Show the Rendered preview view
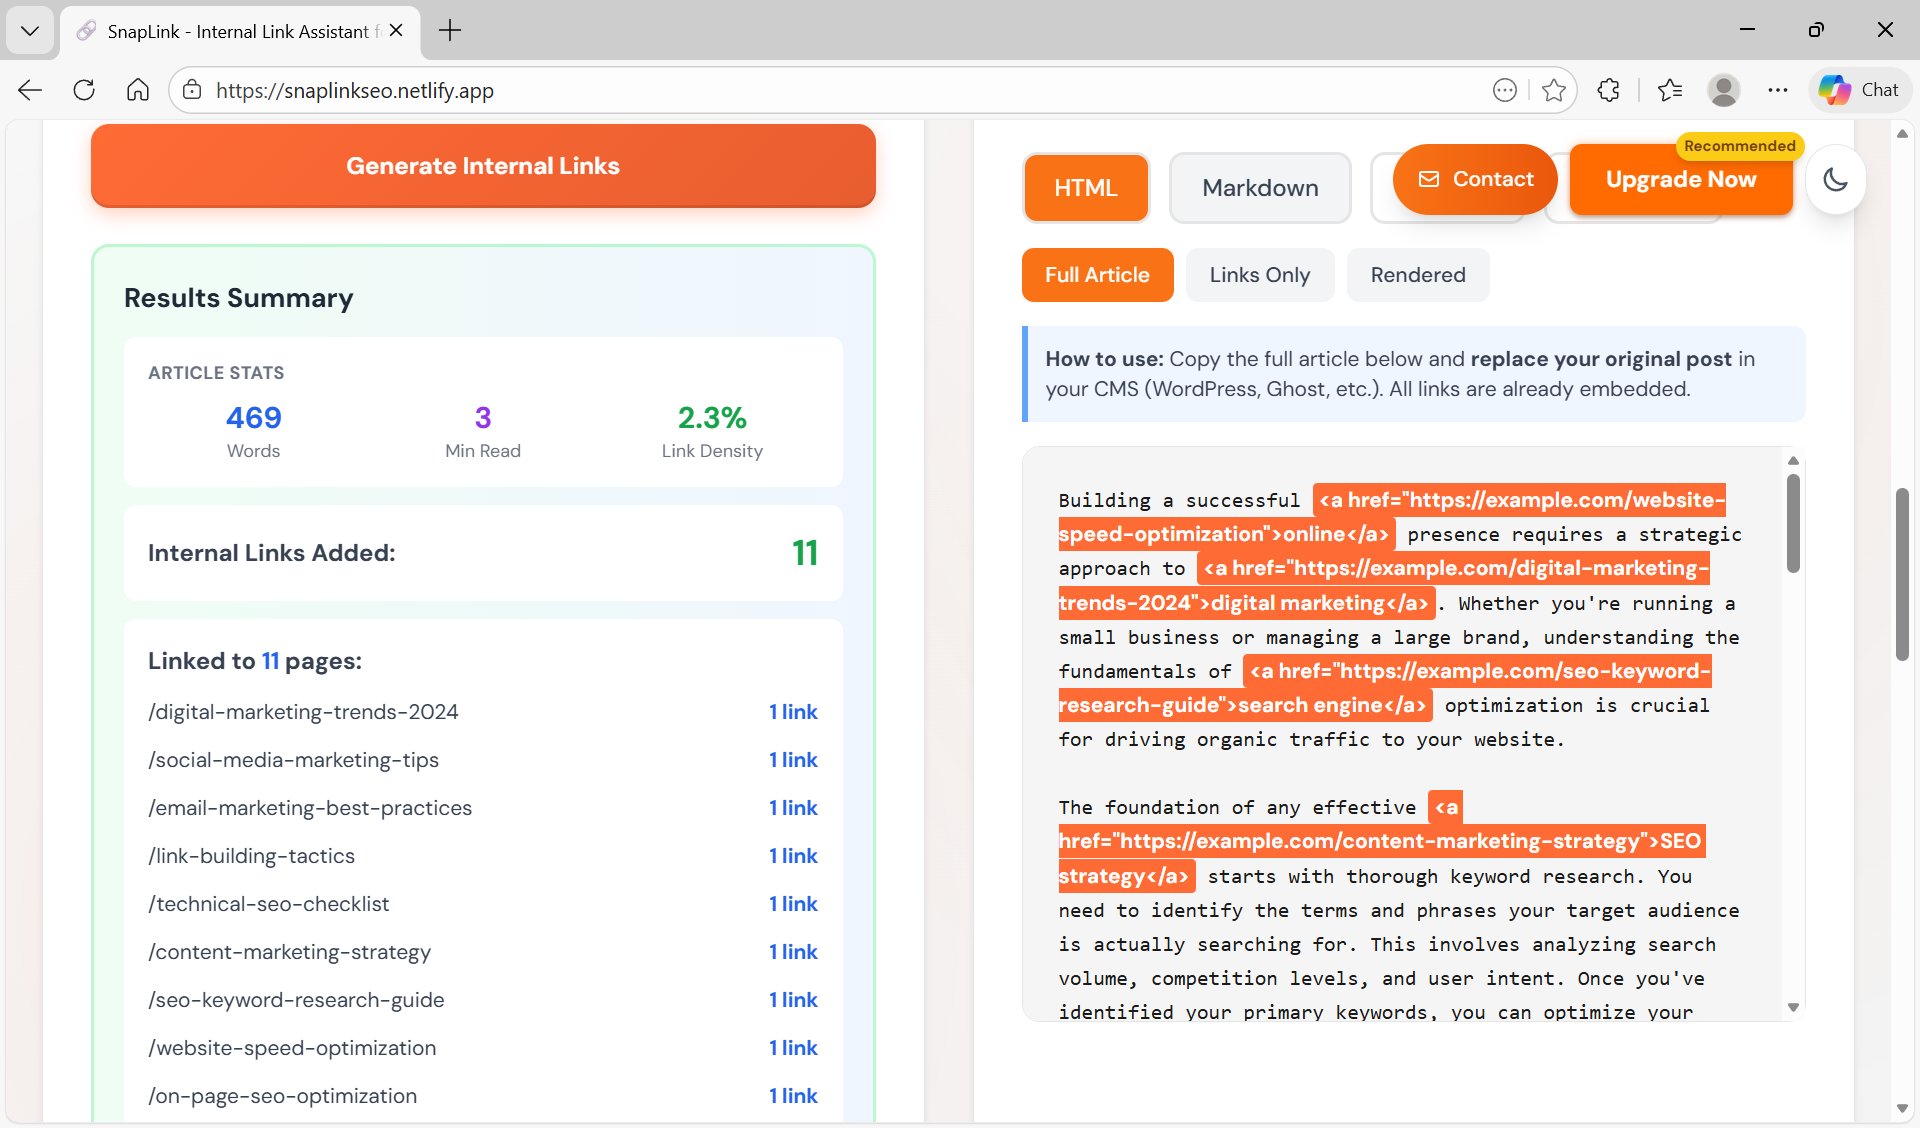The height and width of the screenshot is (1128, 1920). [x=1417, y=275]
